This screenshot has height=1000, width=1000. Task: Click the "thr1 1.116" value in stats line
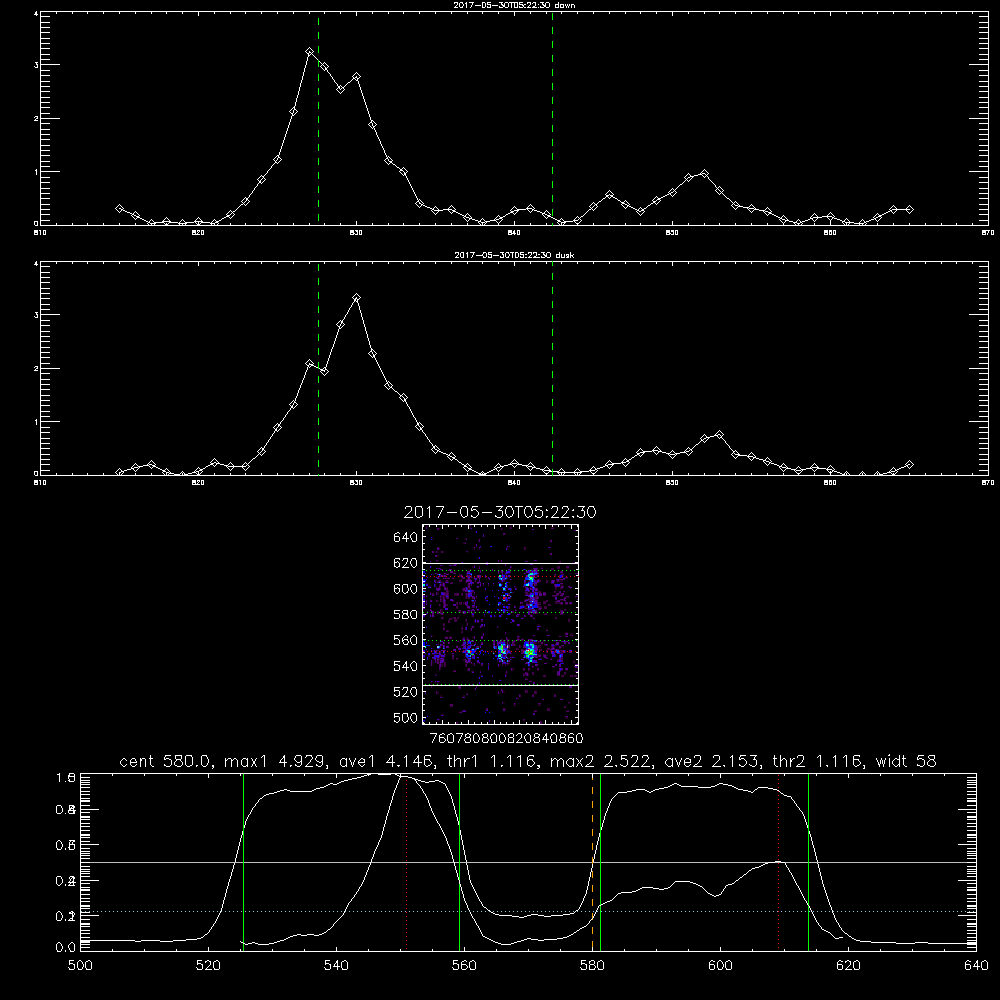[491, 761]
